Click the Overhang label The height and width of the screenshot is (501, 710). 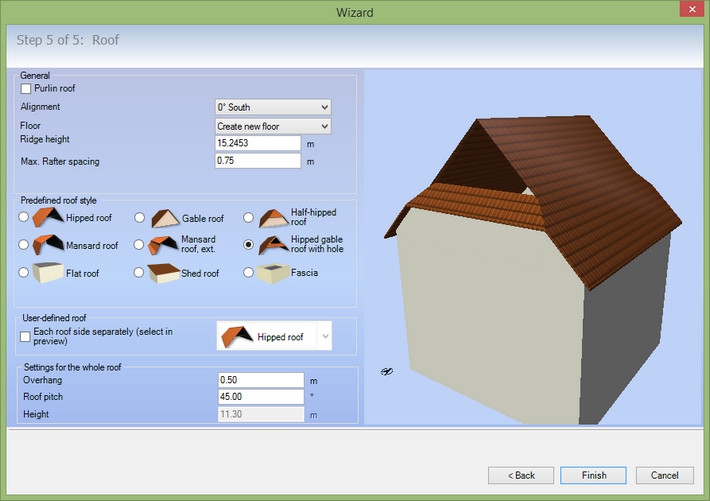coord(43,380)
